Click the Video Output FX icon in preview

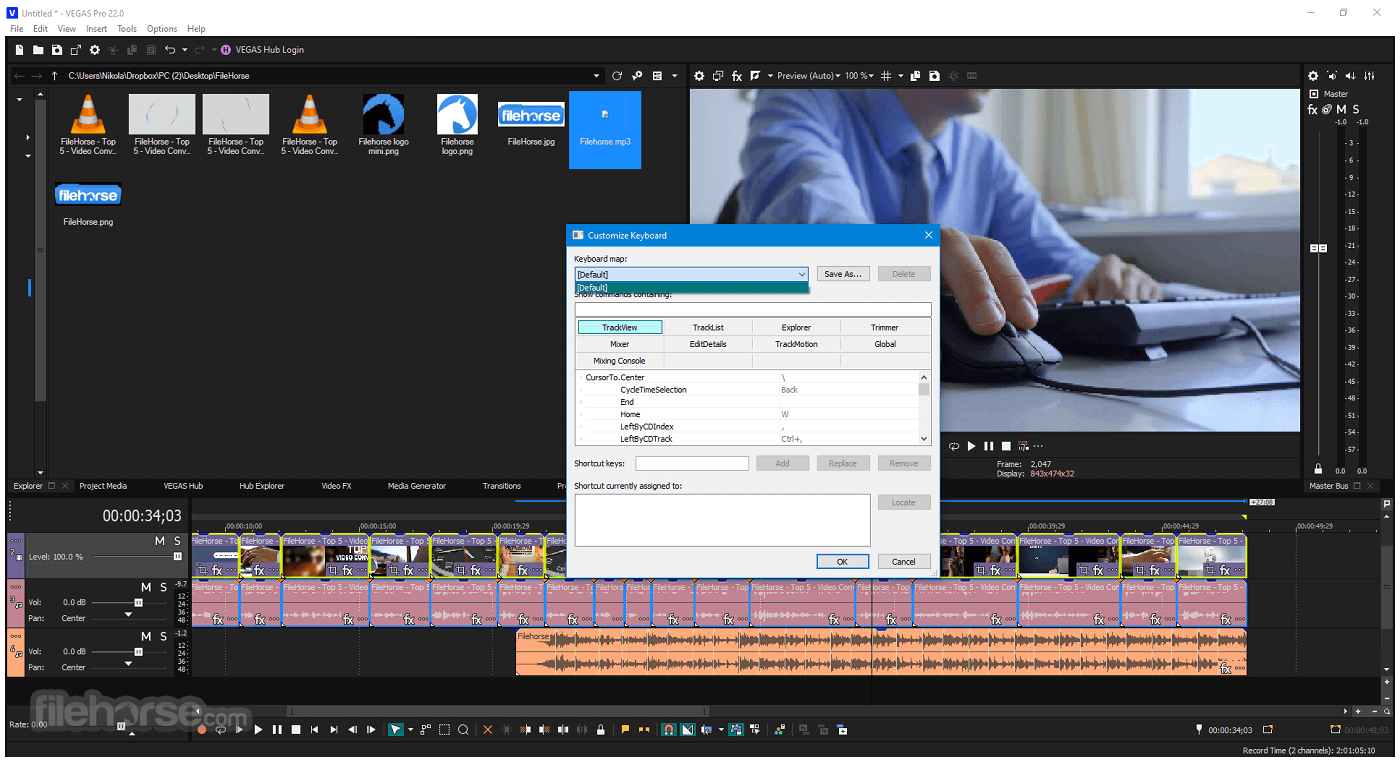tap(737, 76)
